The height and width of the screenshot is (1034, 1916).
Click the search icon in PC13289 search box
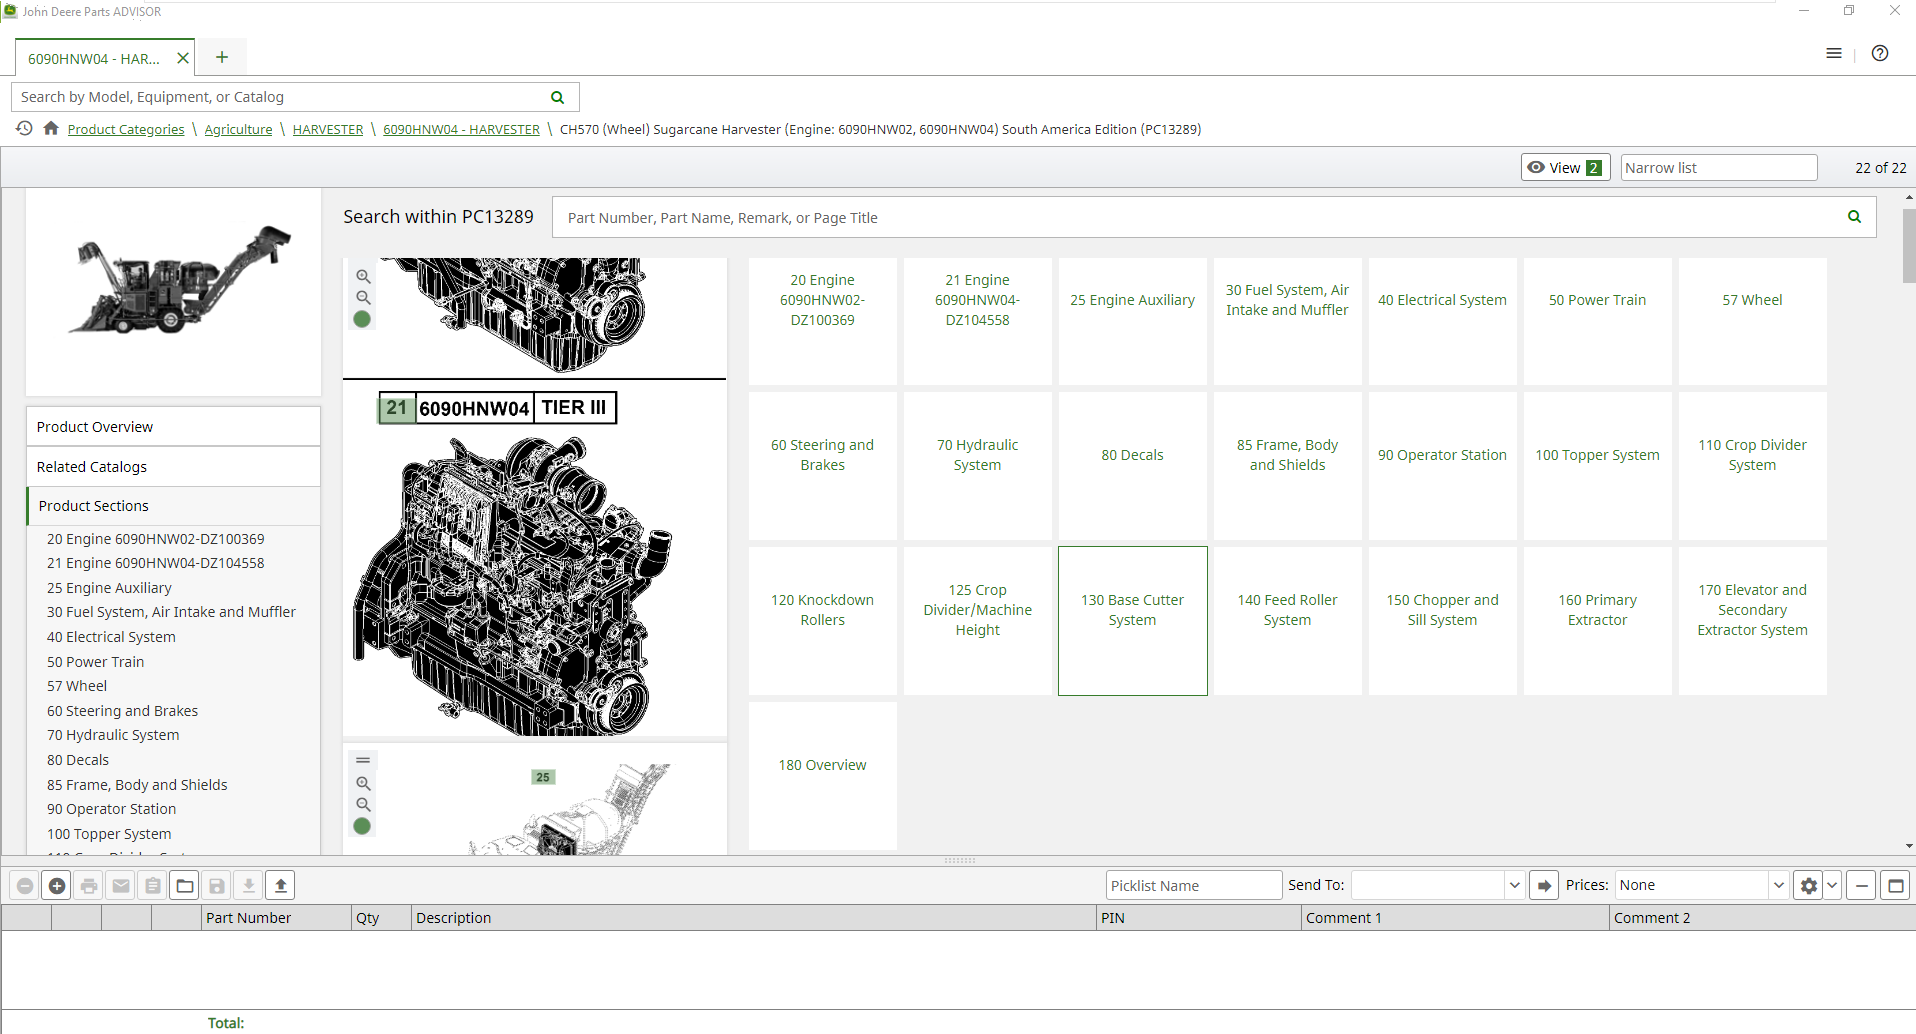(1854, 217)
